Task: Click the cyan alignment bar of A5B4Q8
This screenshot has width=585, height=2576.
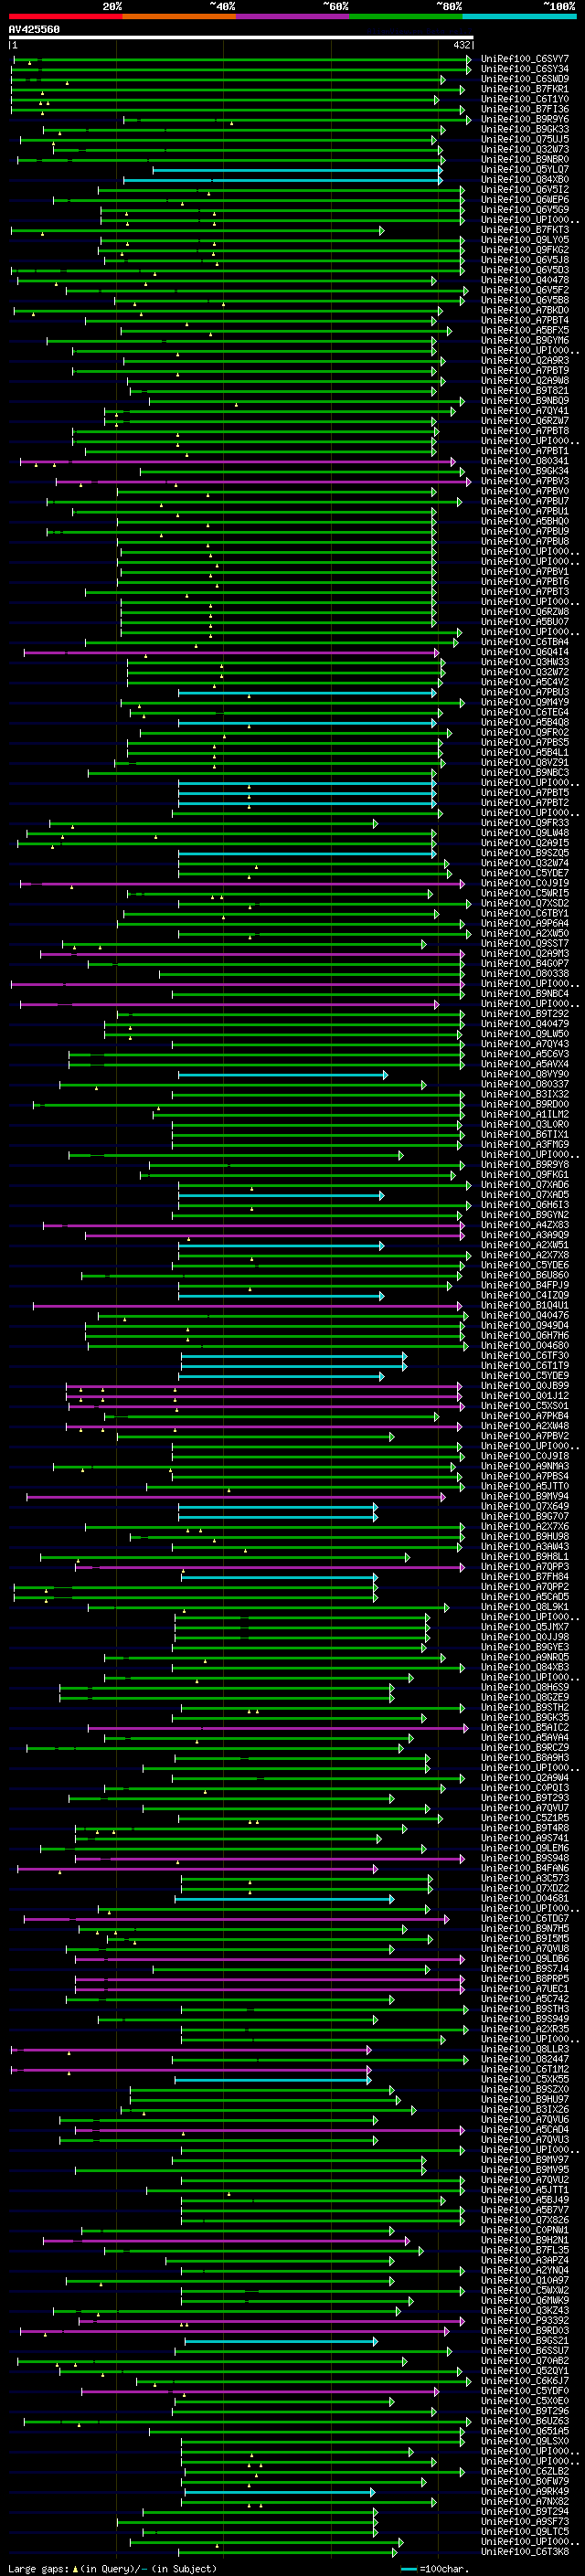Action: 308,723
